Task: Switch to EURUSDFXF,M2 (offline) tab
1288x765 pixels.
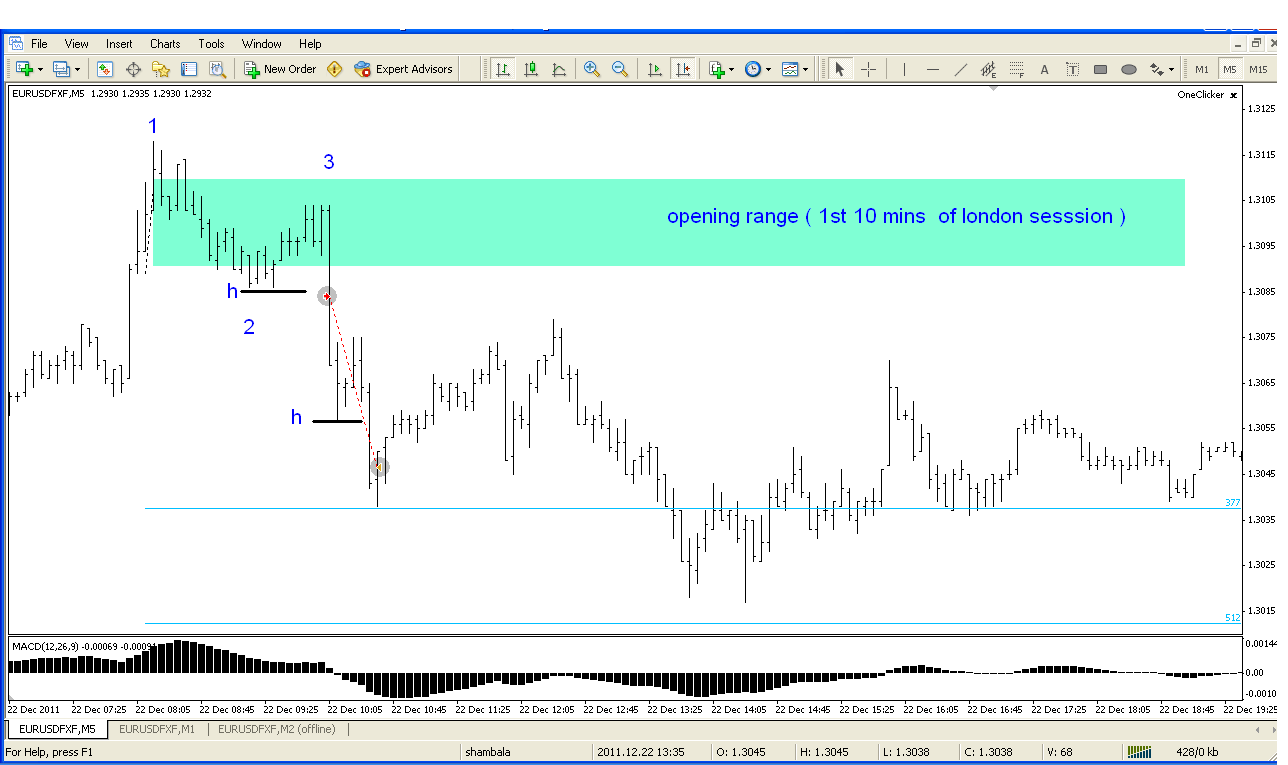Action: 277,729
